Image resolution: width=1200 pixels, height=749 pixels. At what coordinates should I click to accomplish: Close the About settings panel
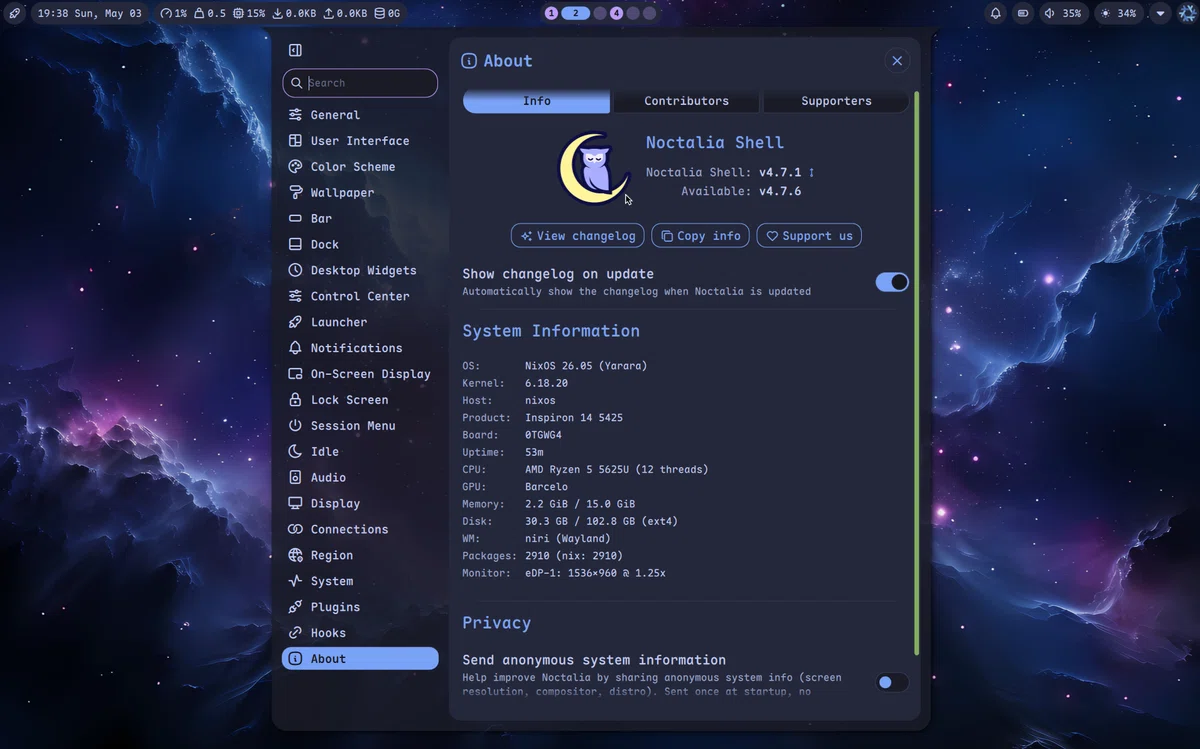897,61
